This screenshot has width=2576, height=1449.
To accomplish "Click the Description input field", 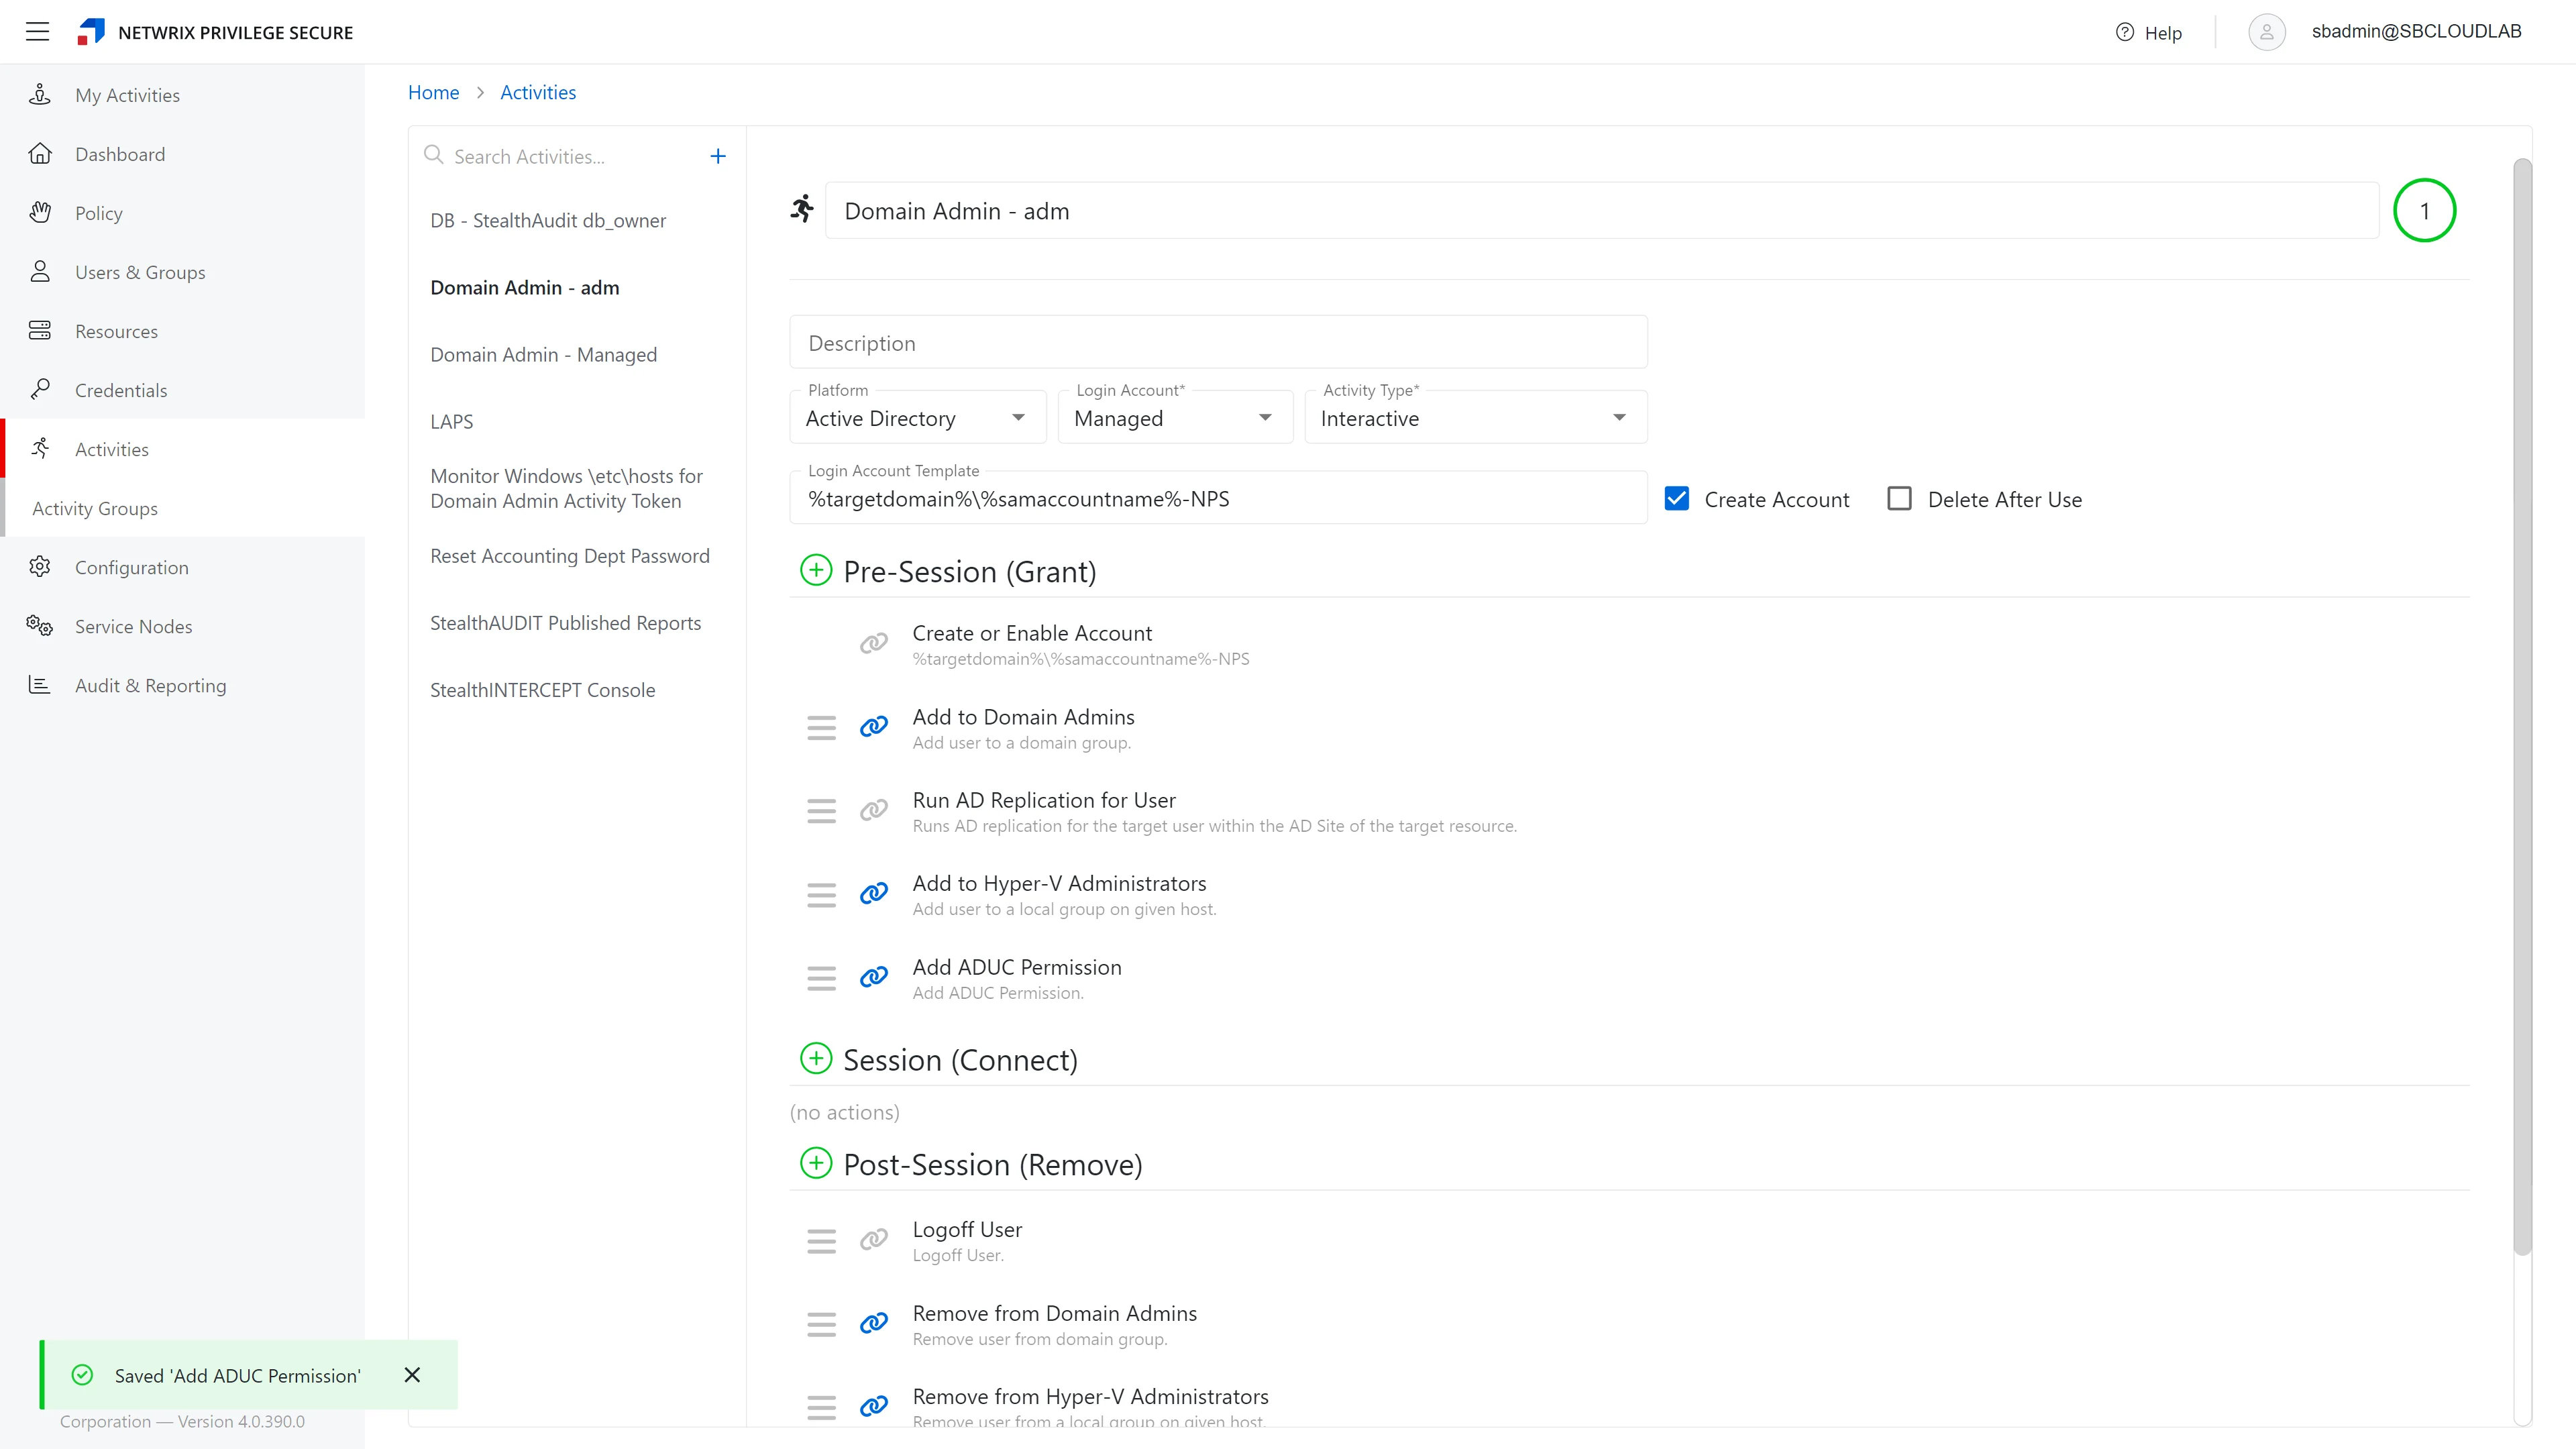I will [1218, 342].
